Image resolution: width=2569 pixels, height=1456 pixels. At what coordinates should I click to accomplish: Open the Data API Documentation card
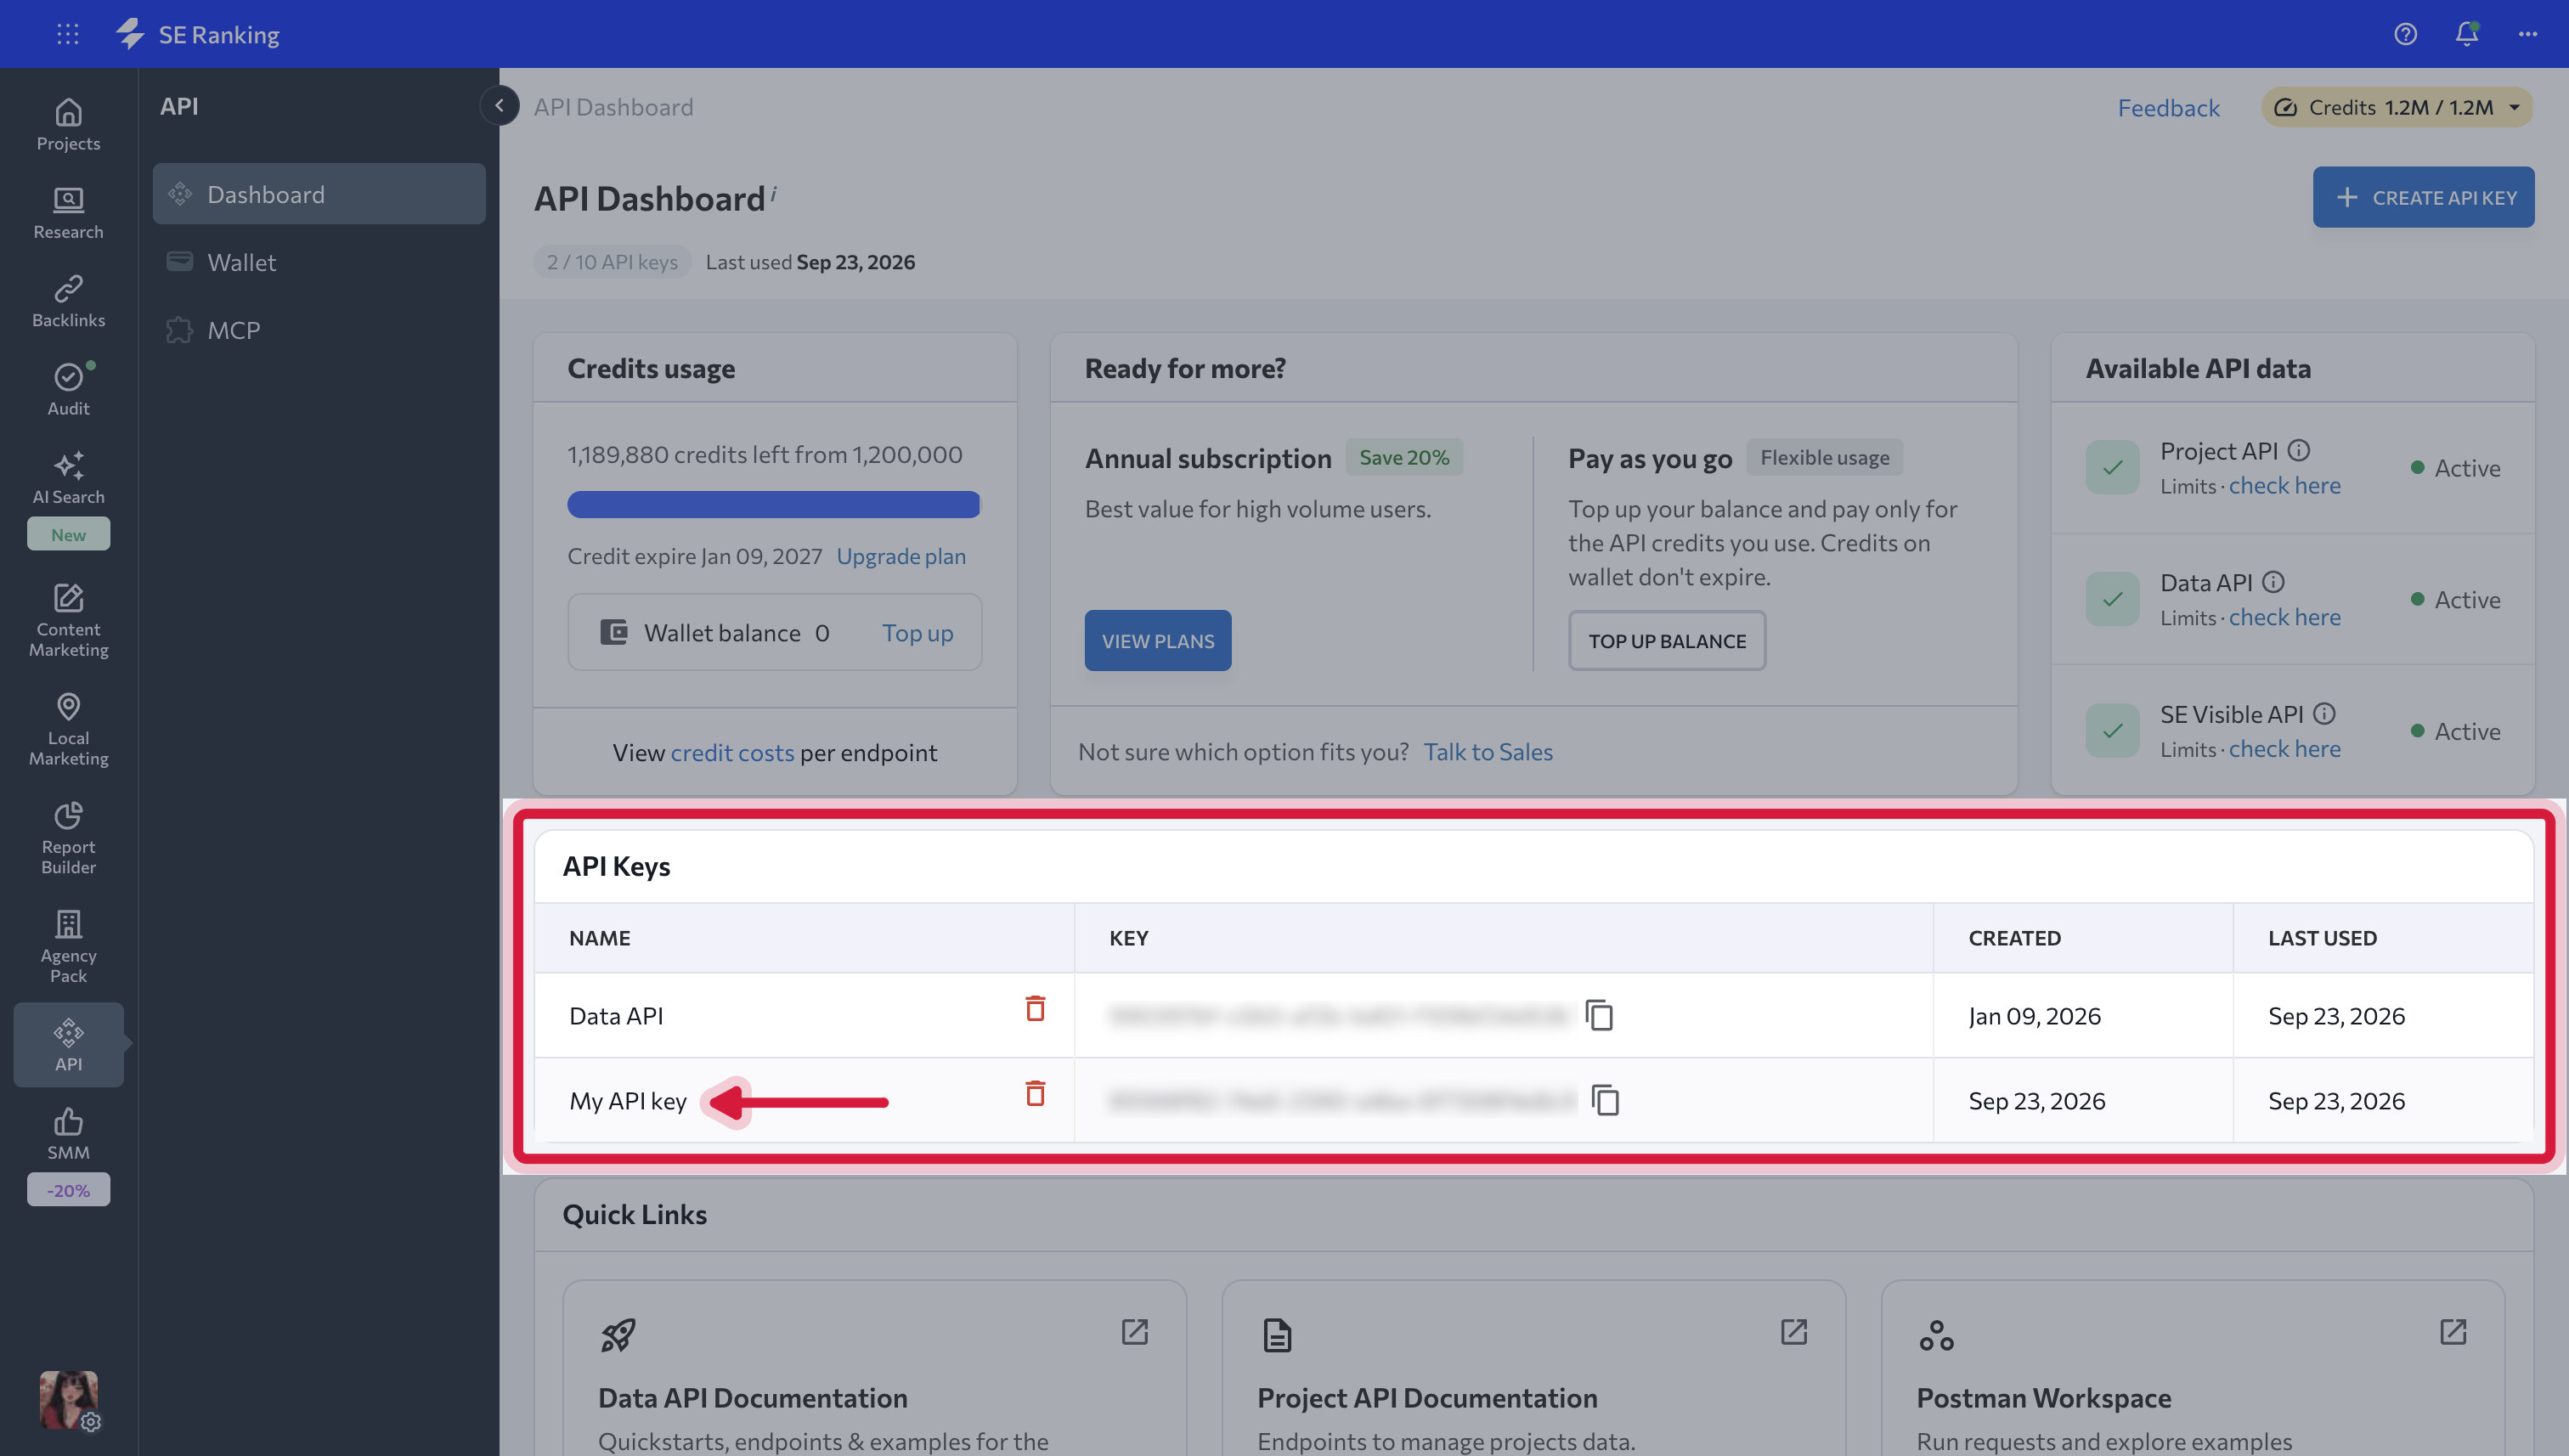[874, 1368]
